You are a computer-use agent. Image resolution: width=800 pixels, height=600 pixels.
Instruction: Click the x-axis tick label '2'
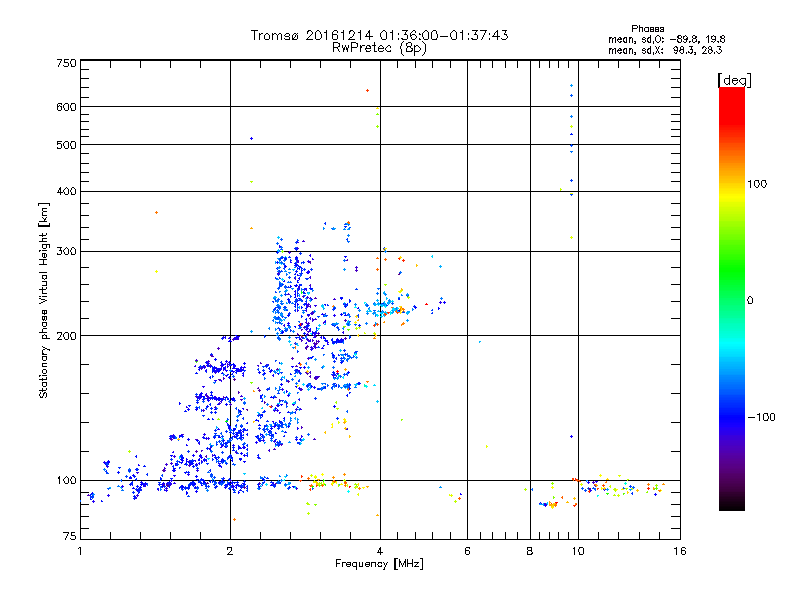[230, 551]
